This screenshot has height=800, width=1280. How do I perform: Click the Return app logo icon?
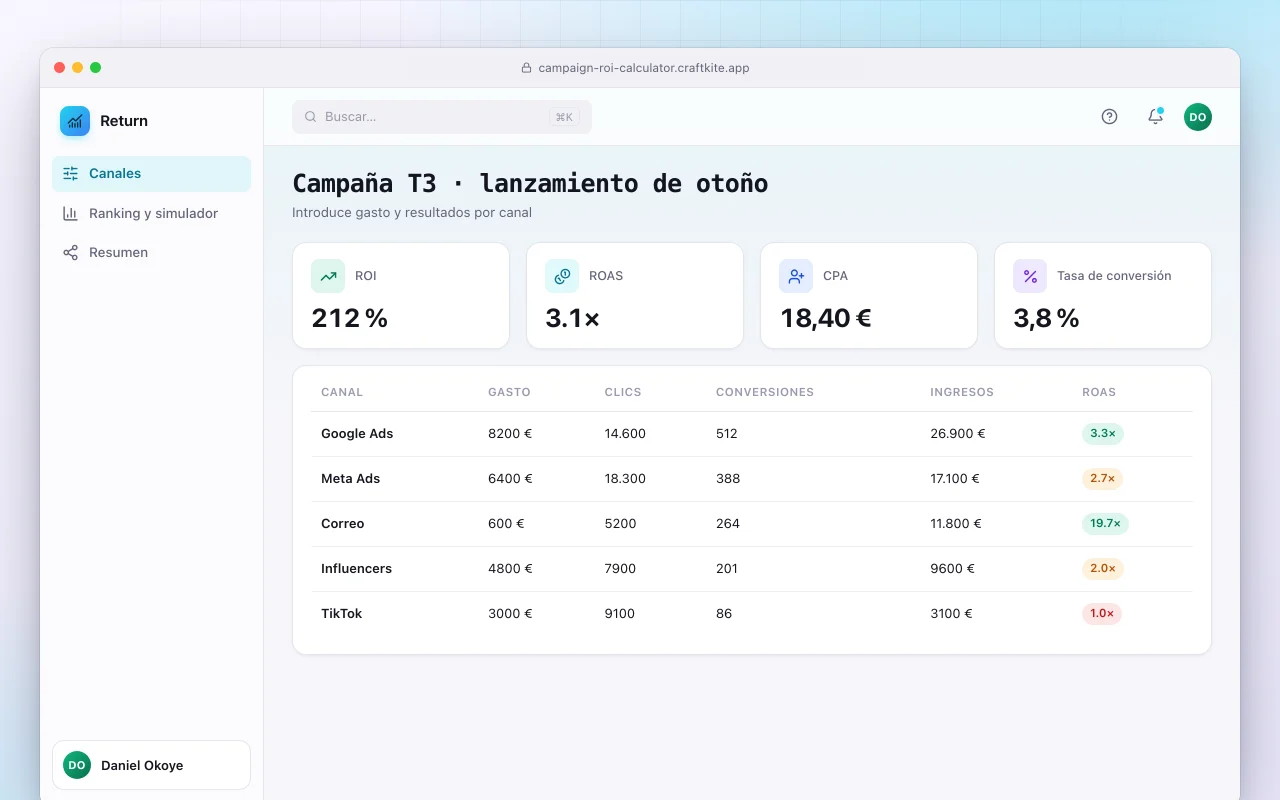75,121
